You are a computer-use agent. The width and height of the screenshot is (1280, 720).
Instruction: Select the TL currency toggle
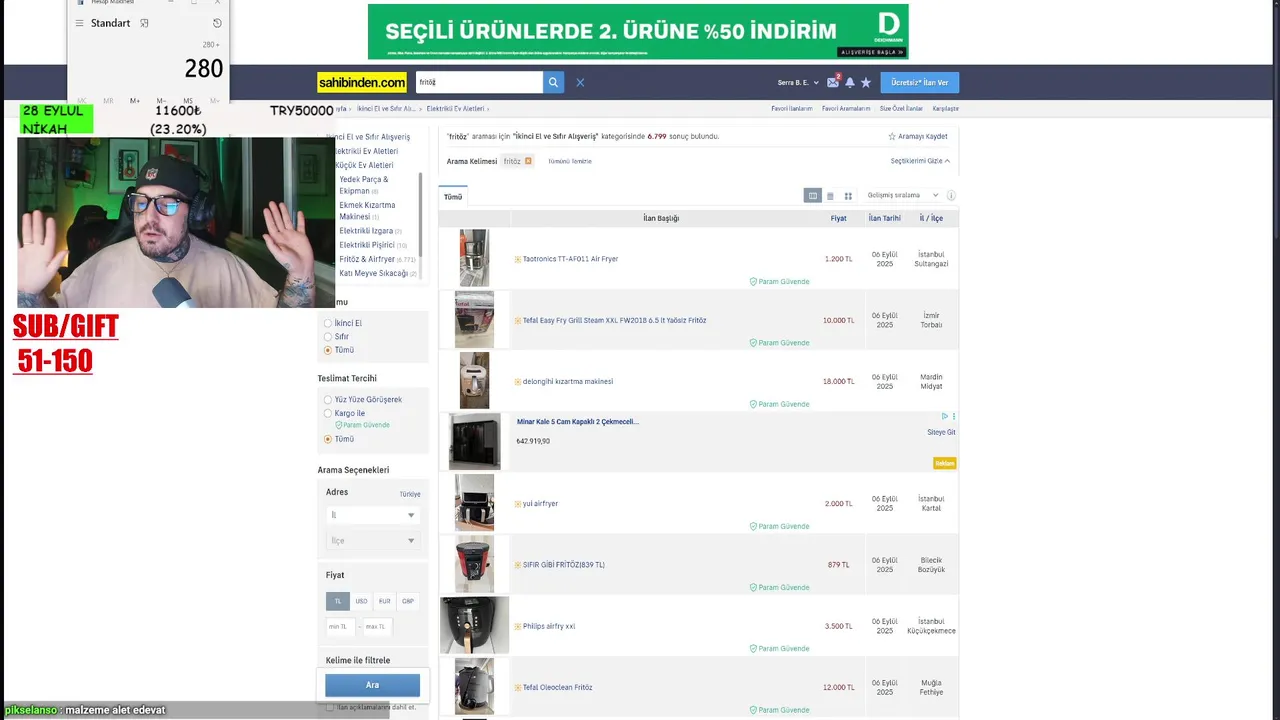click(337, 601)
